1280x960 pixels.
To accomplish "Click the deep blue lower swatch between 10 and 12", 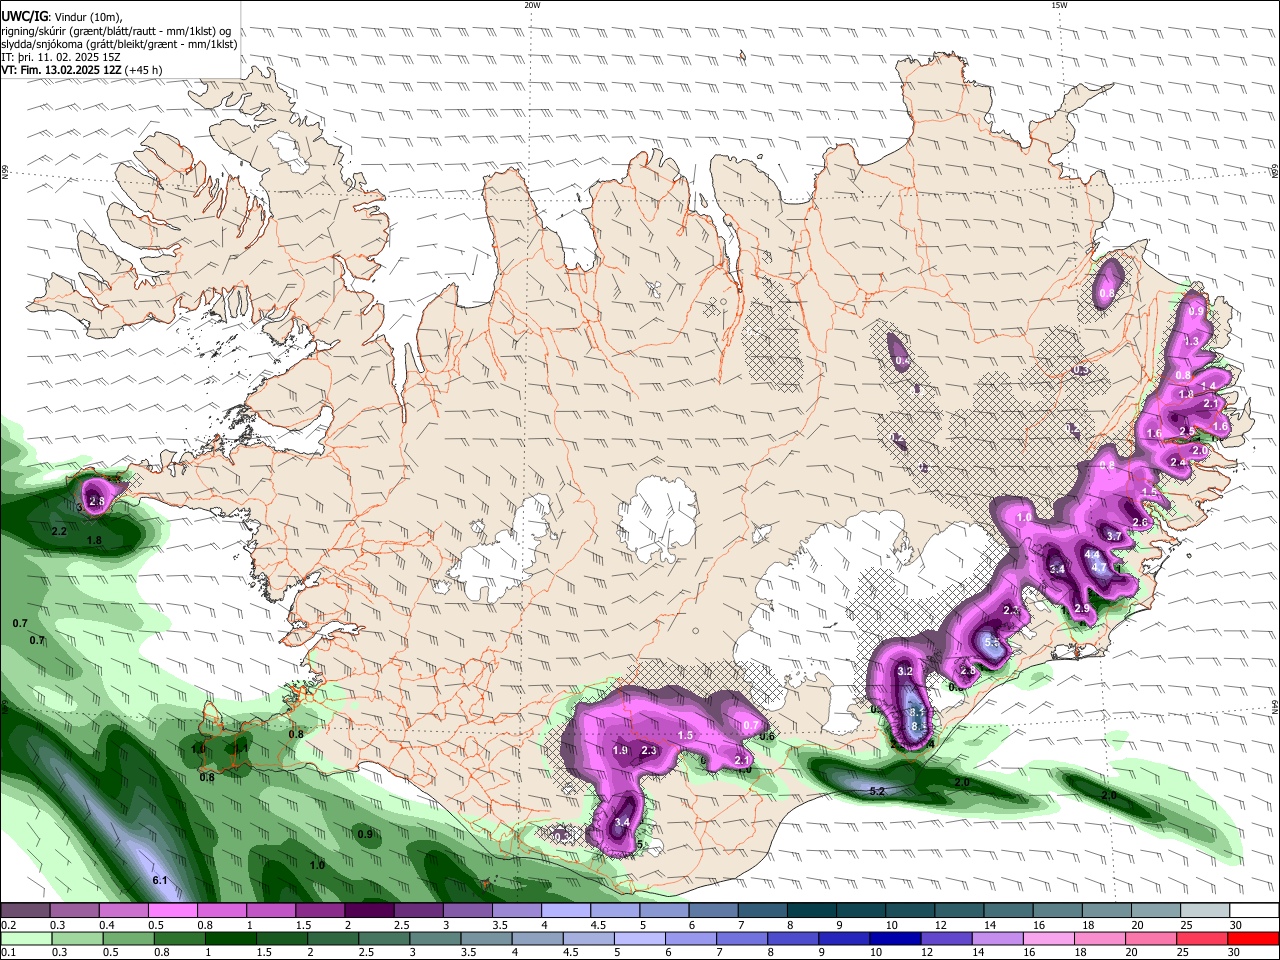I will tap(894, 938).
